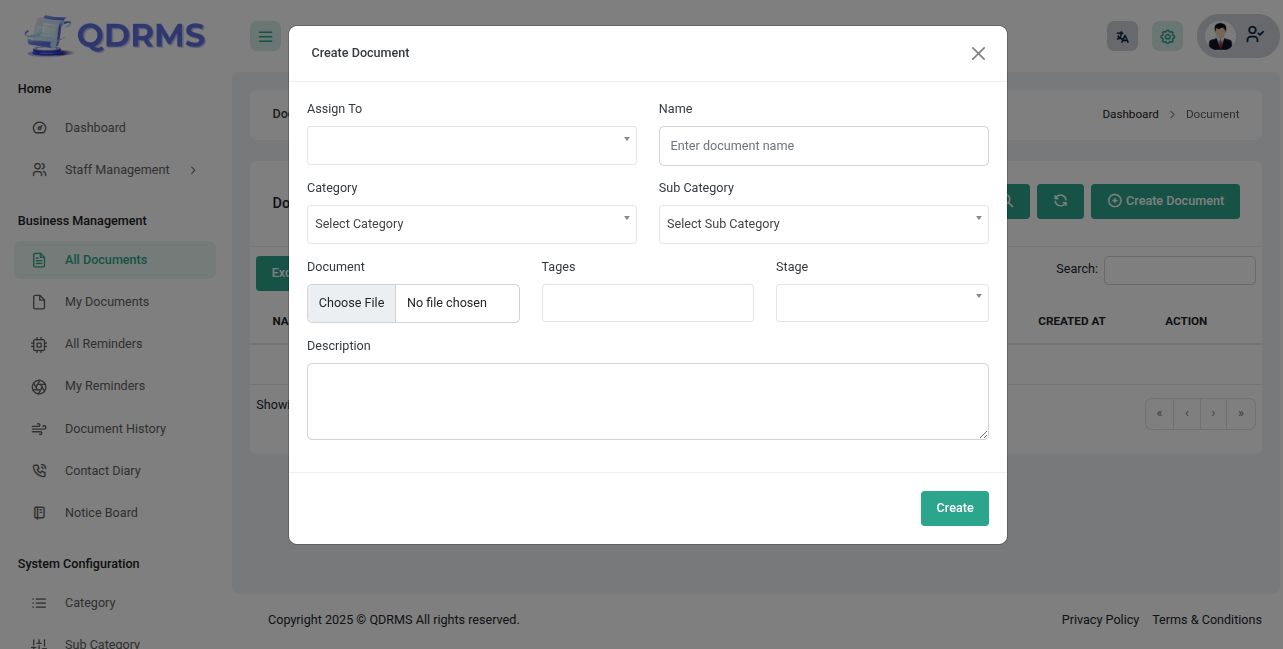The image size is (1283, 649).
Task: Click the hamburger menu toggle icon
Action: (265, 37)
